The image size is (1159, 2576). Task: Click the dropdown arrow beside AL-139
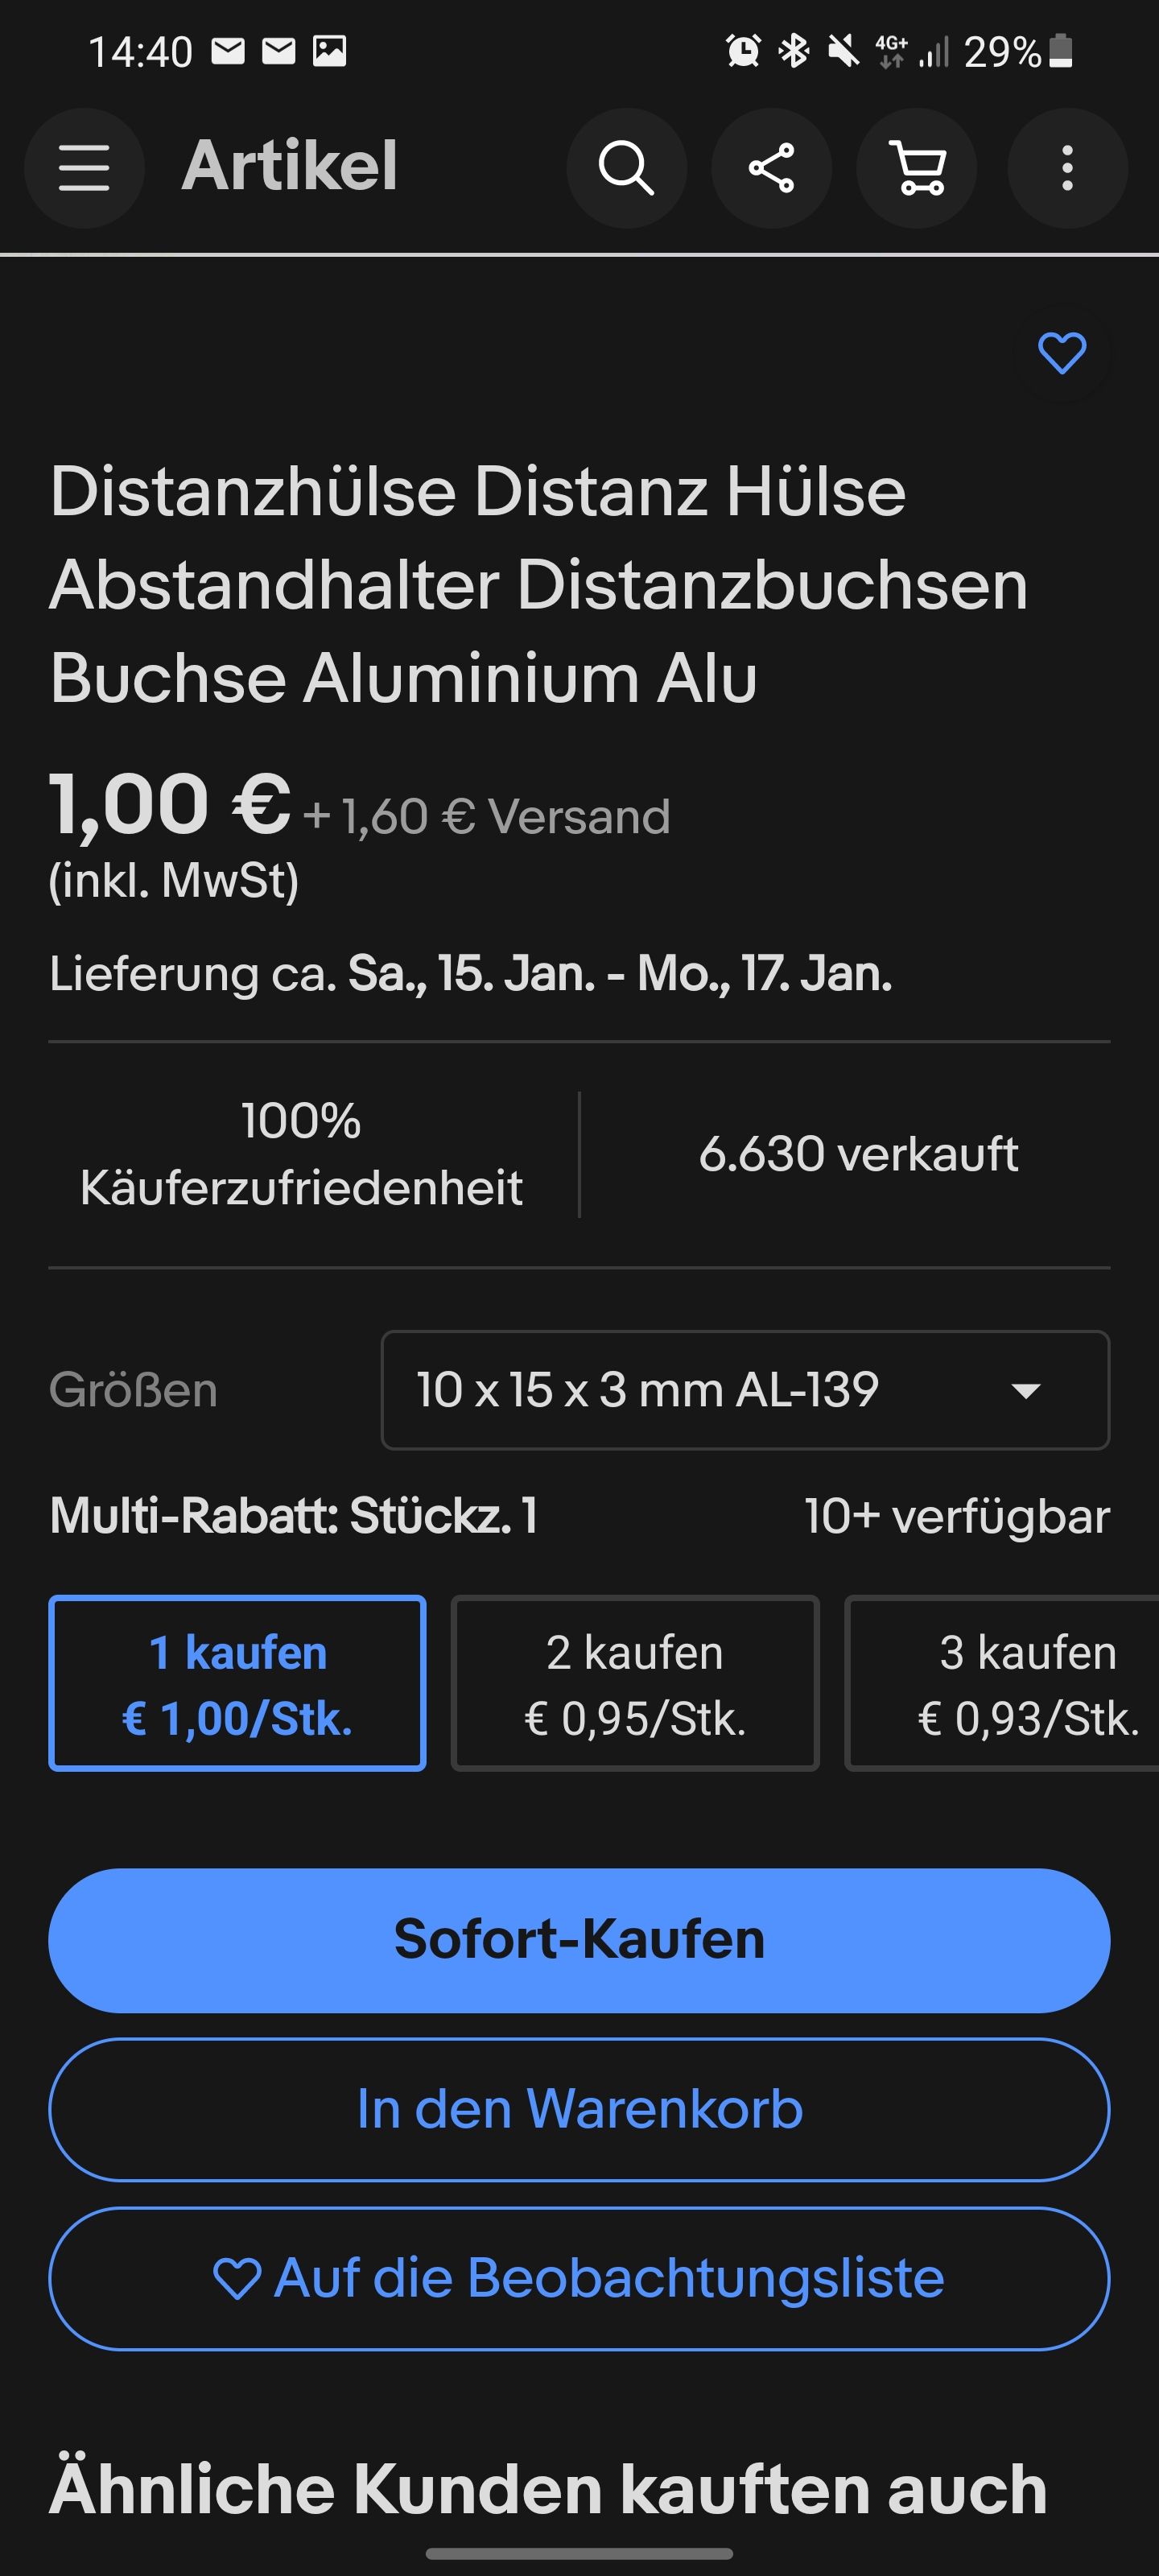(1026, 1390)
